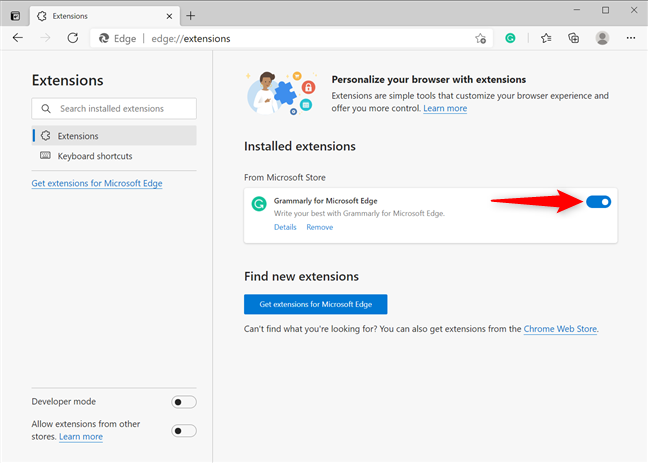Click the Edge logo in address bar
Viewport: 648px width, 463px height.
104,38
